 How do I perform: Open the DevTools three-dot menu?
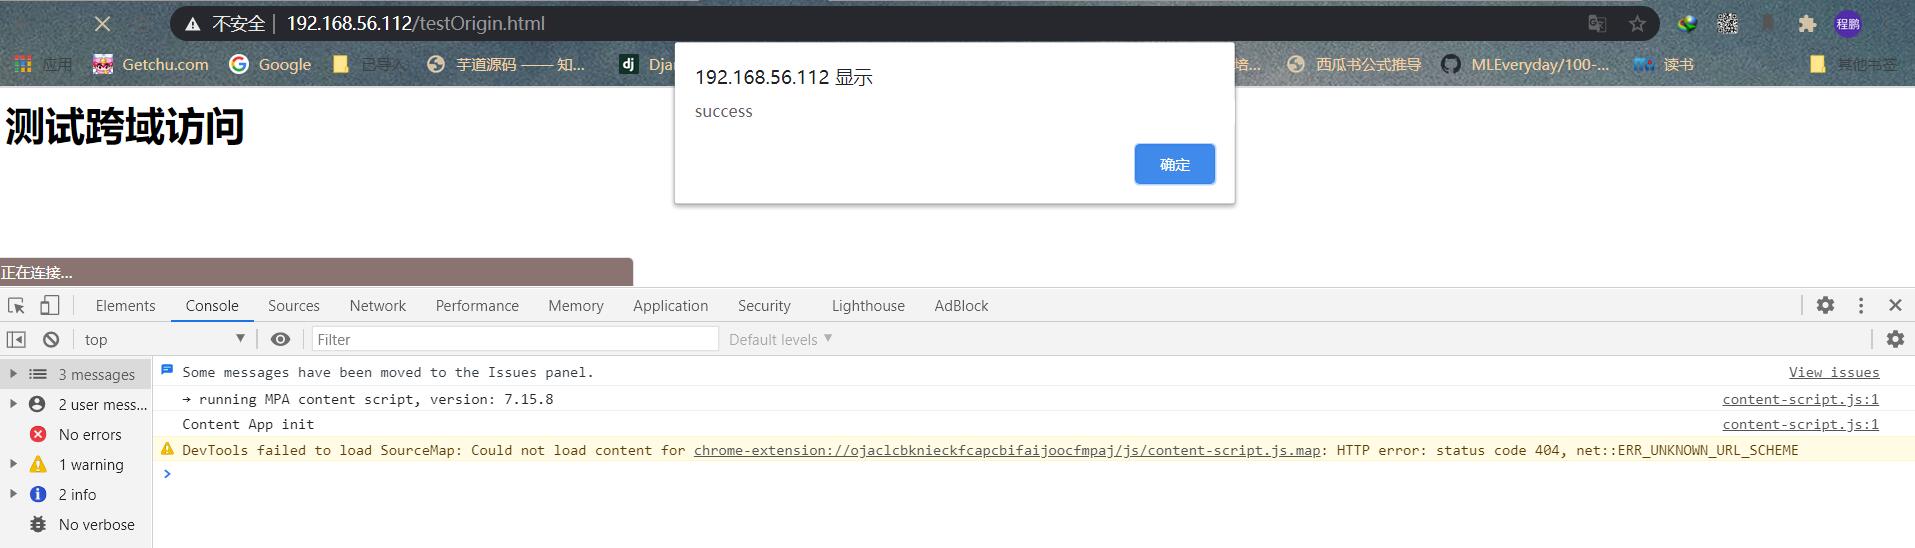(1861, 305)
